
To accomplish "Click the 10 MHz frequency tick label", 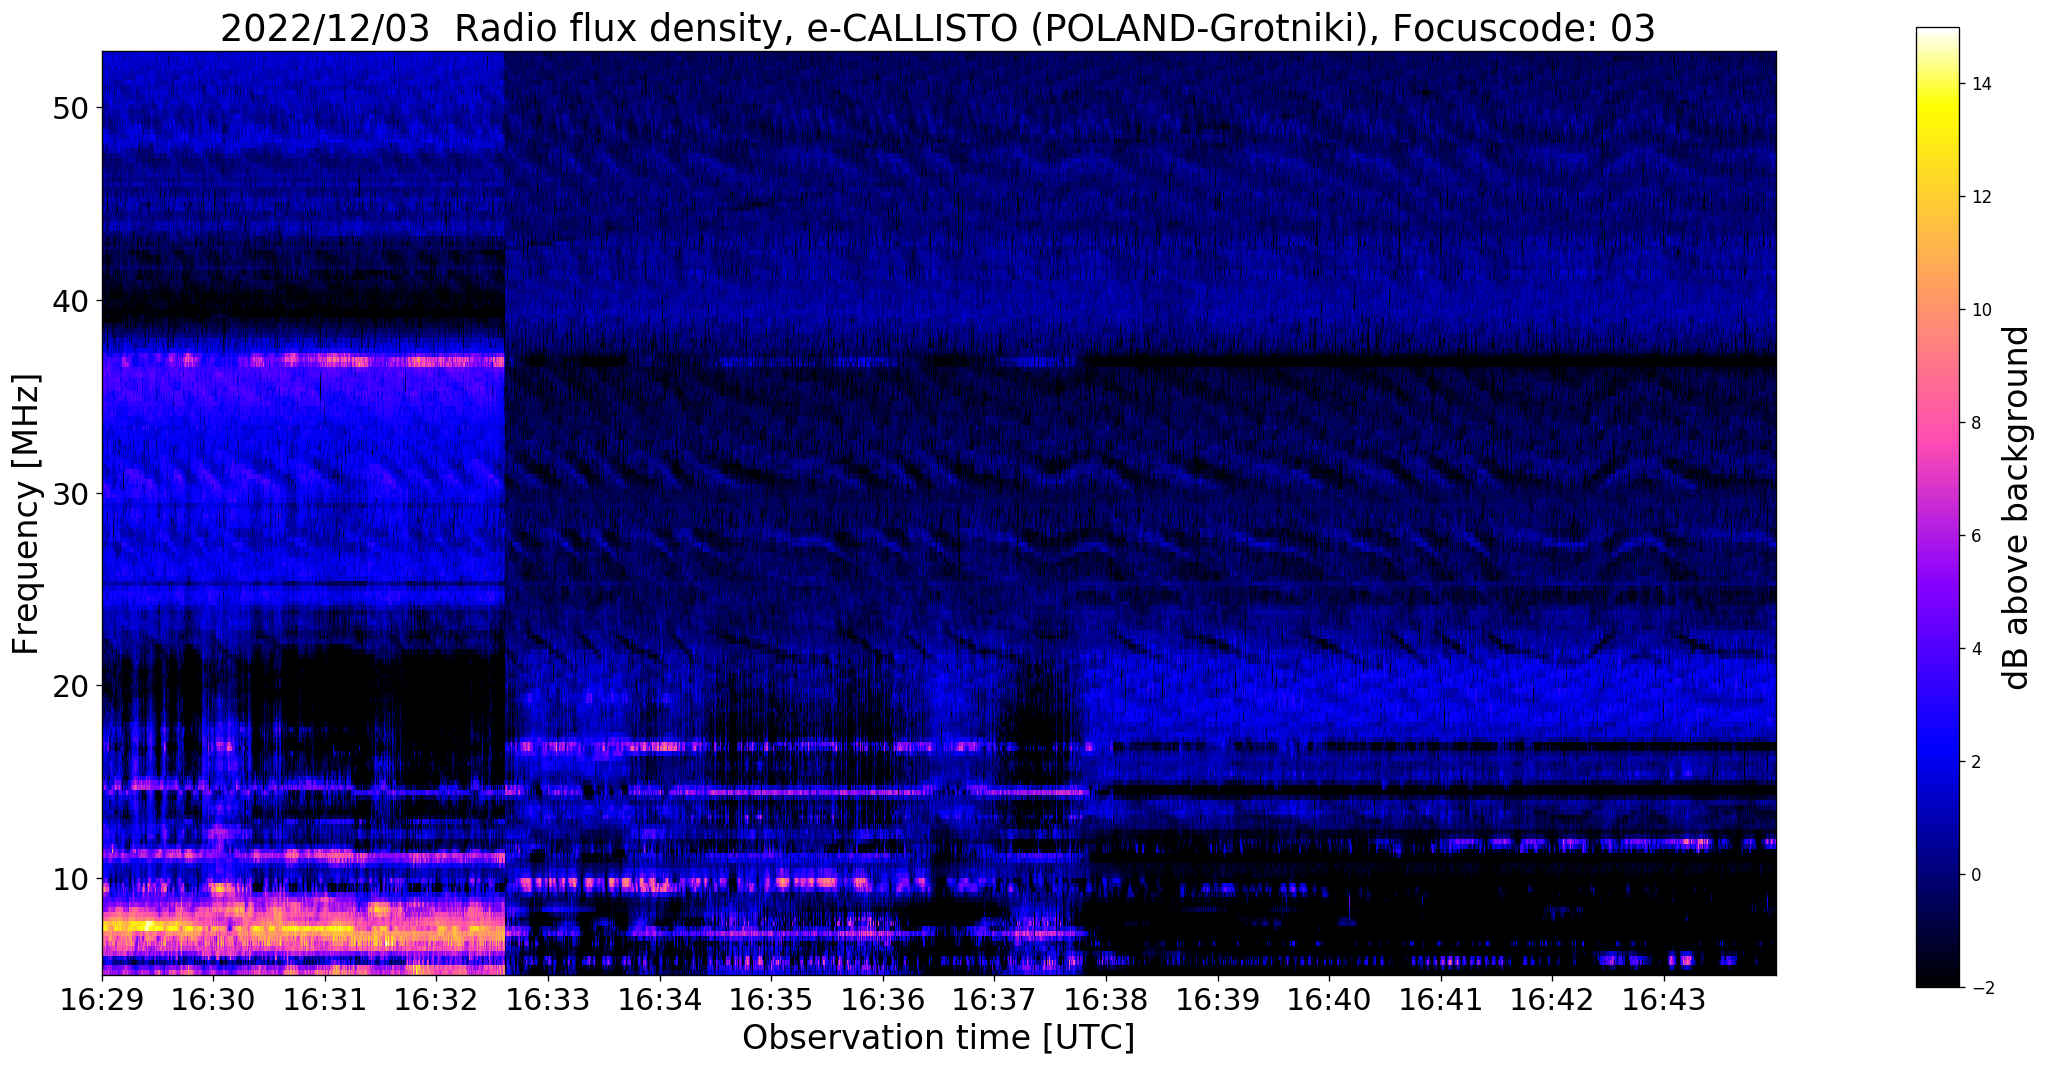I will (x=70, y=879).
